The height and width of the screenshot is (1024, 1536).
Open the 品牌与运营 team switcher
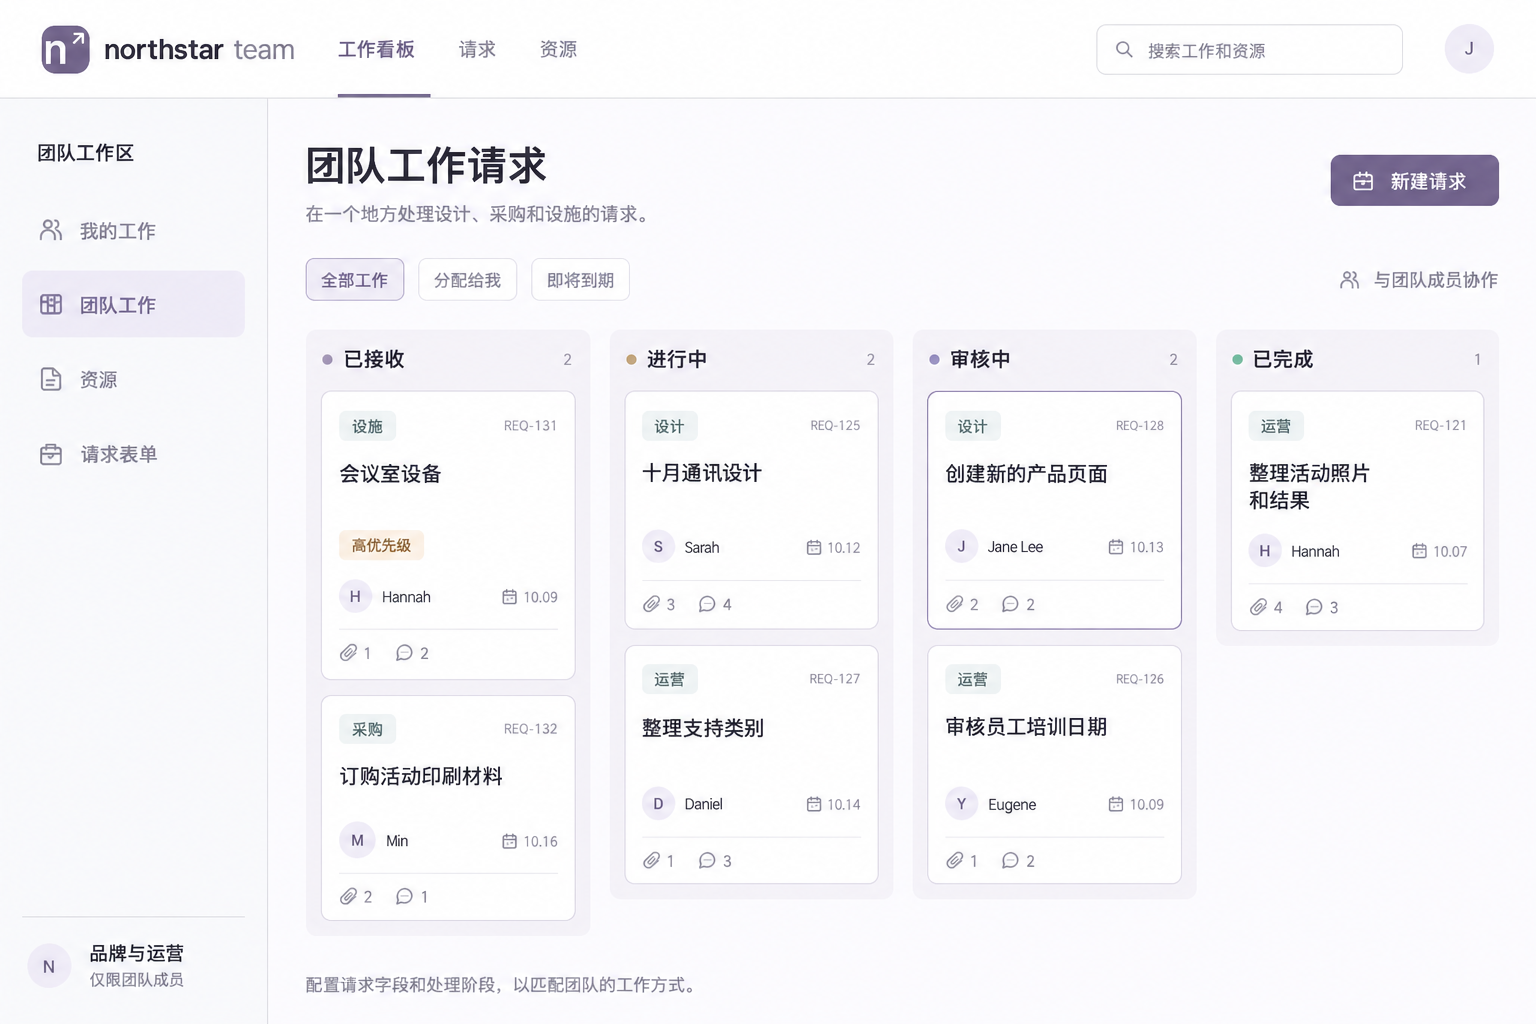click(x=133, y=966)
